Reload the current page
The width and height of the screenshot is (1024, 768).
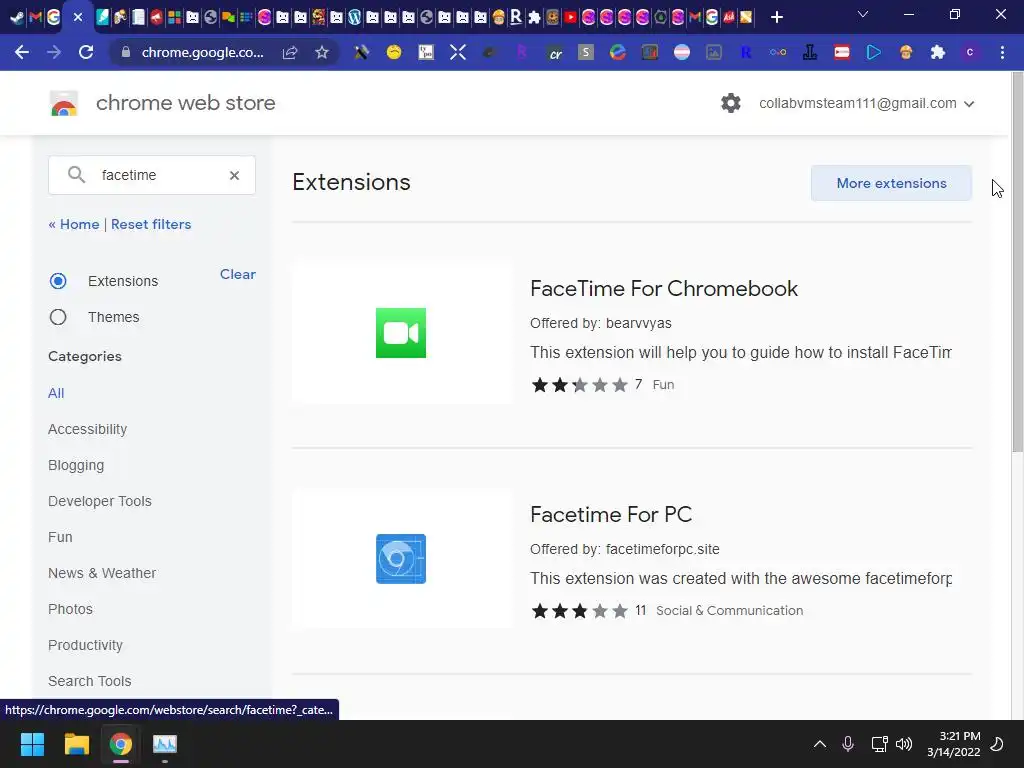[x=86, y=52]
